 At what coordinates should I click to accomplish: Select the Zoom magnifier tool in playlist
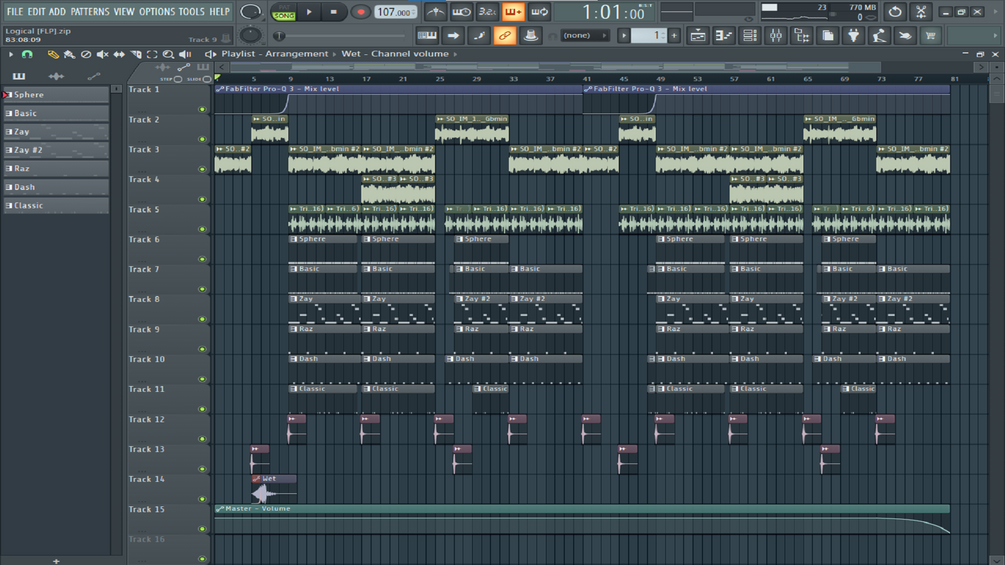(168, 54)
